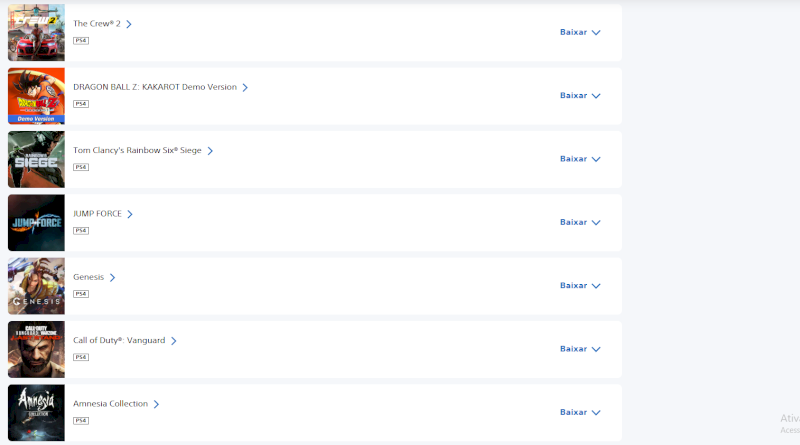Open The Crew 2 title link

click(97, 24)
